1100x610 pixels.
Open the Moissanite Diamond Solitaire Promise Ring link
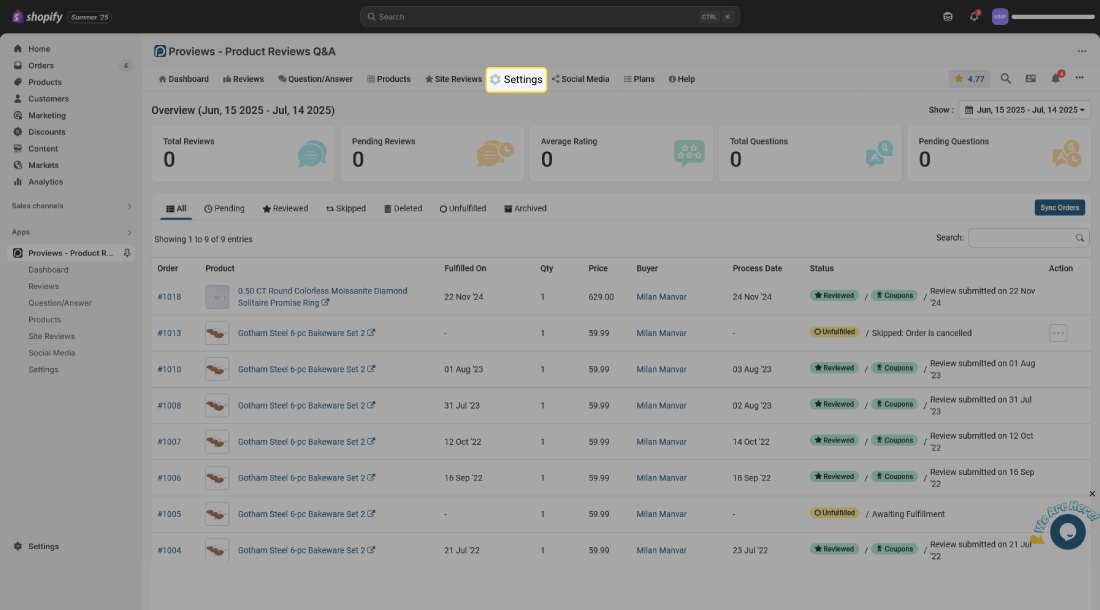click(322, 297)
